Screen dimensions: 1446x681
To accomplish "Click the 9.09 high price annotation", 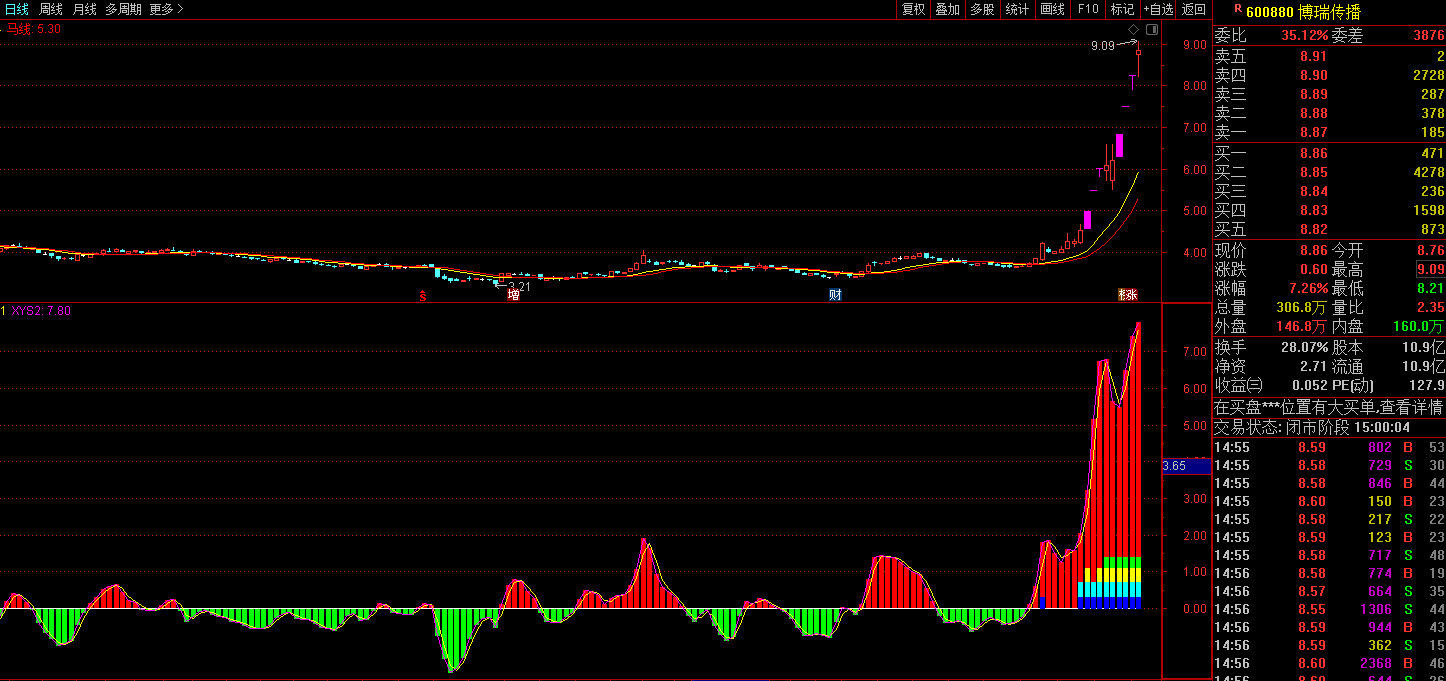I will (x=1102, y=45).
